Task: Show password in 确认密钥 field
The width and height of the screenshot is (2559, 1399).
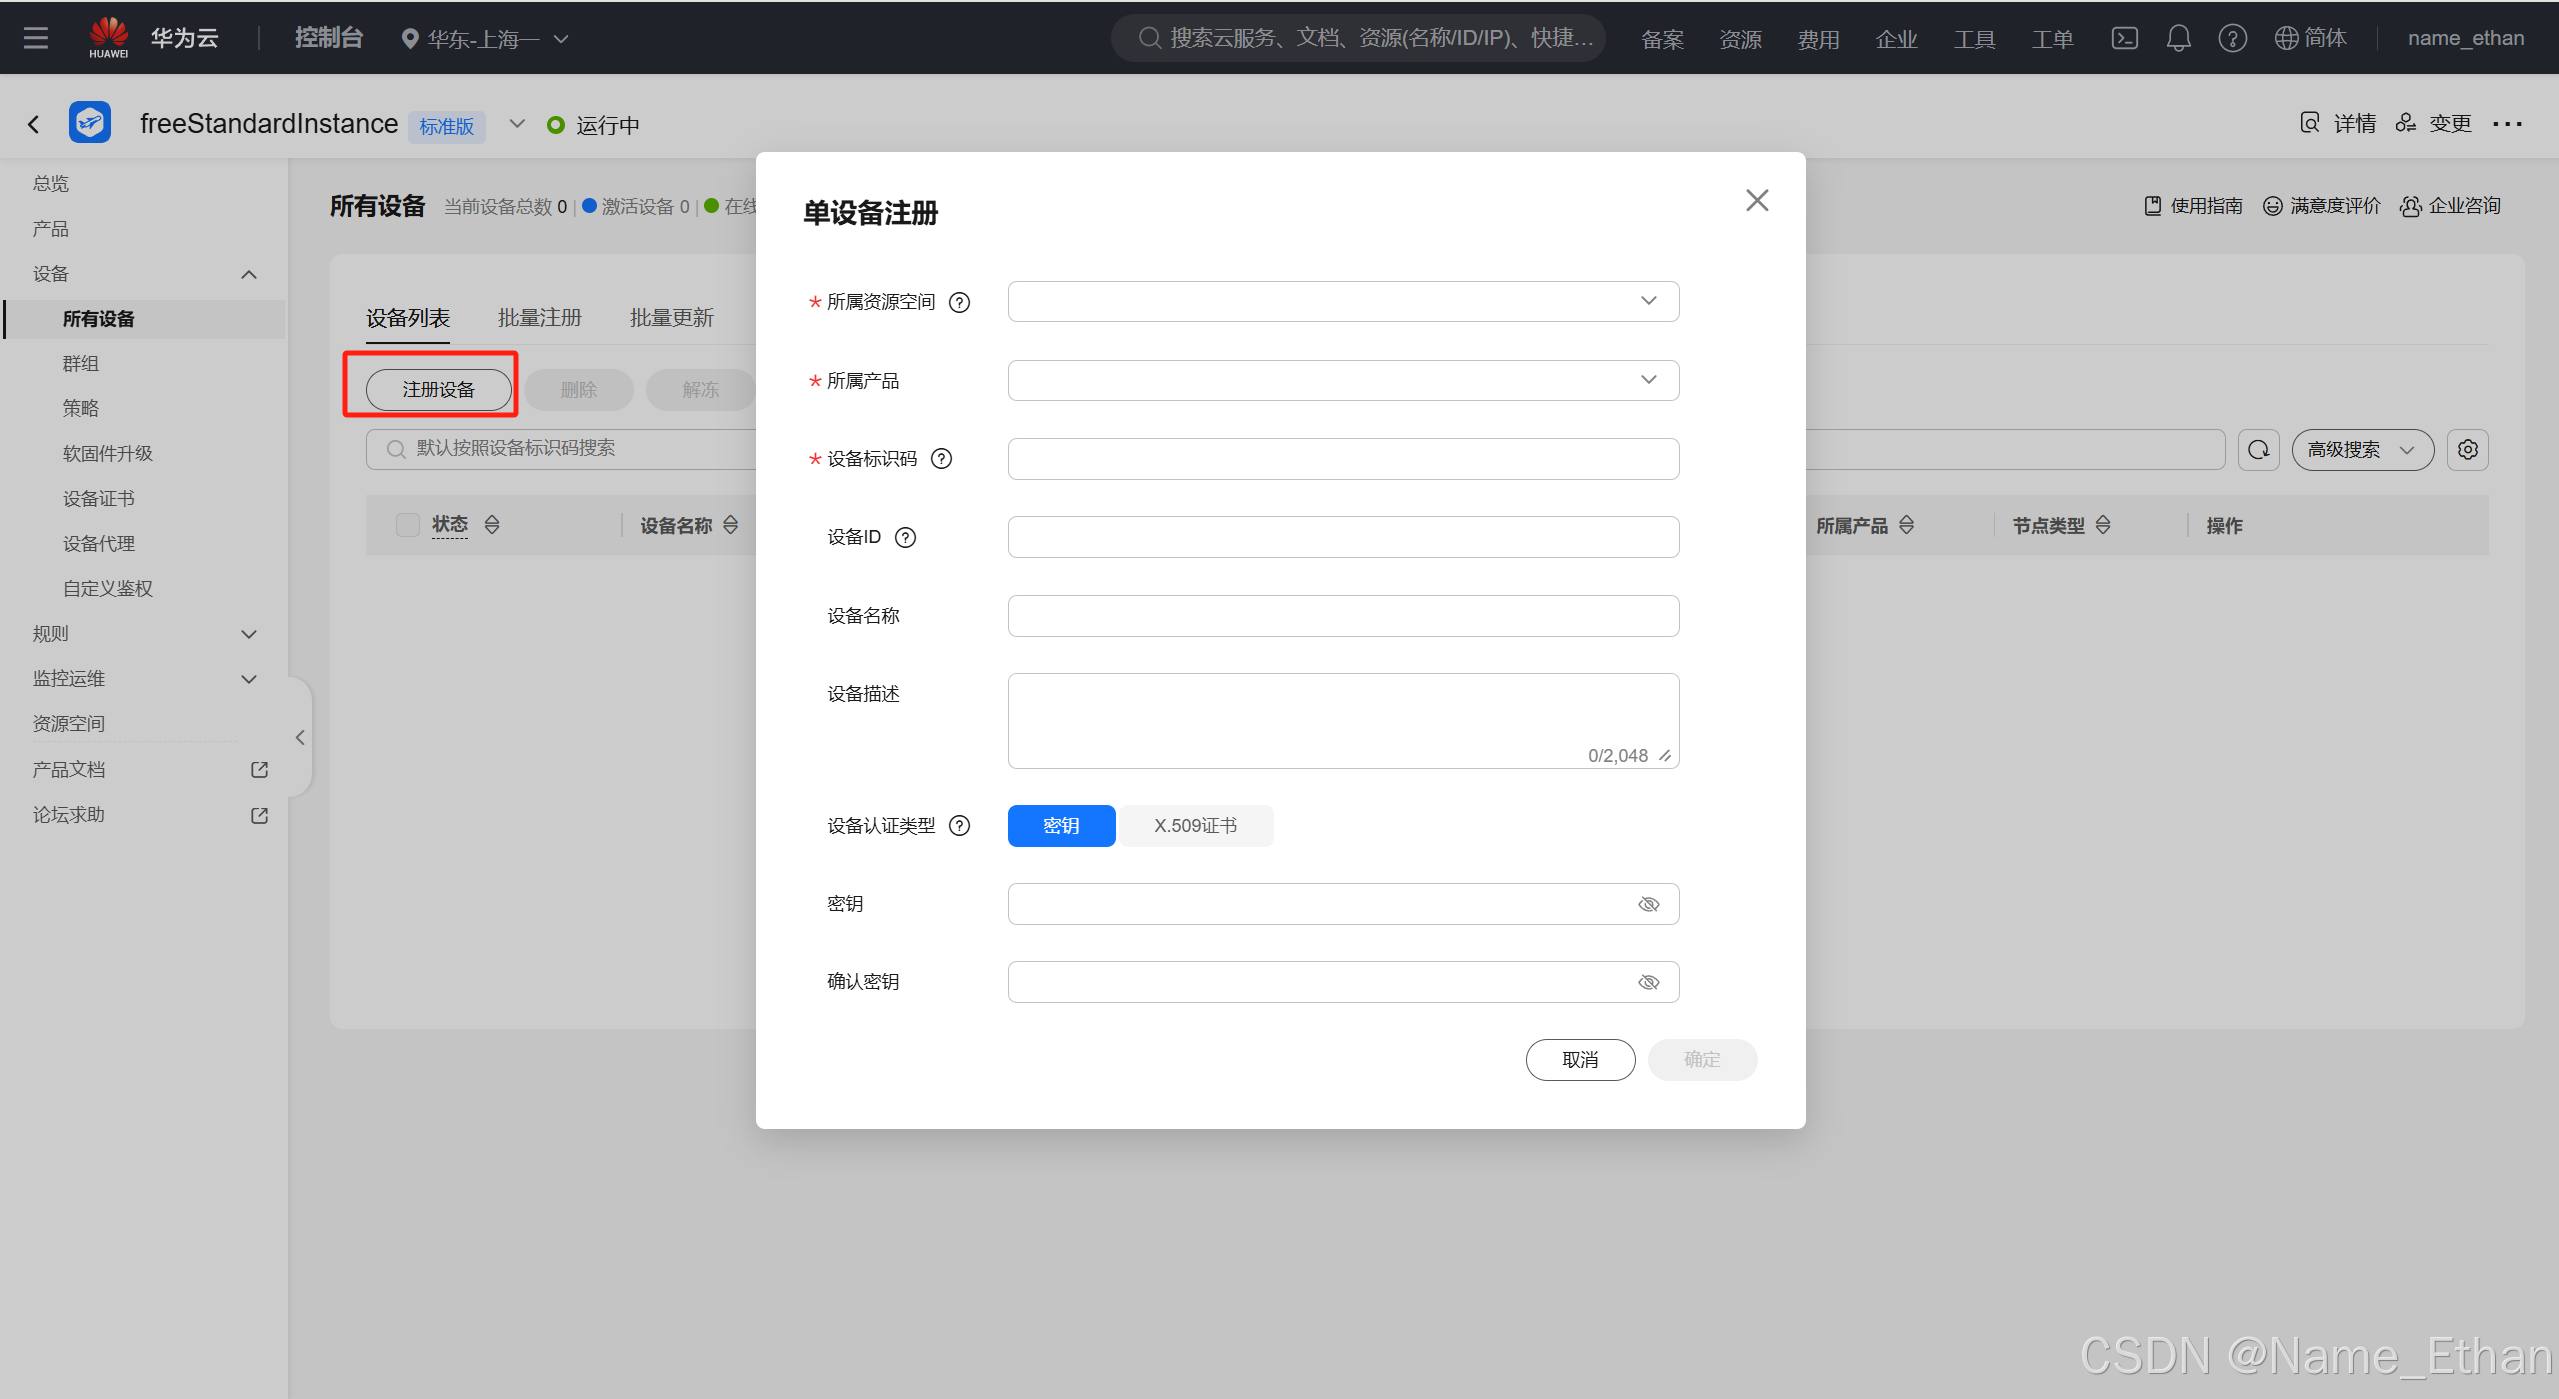Action: [1648, 982]
